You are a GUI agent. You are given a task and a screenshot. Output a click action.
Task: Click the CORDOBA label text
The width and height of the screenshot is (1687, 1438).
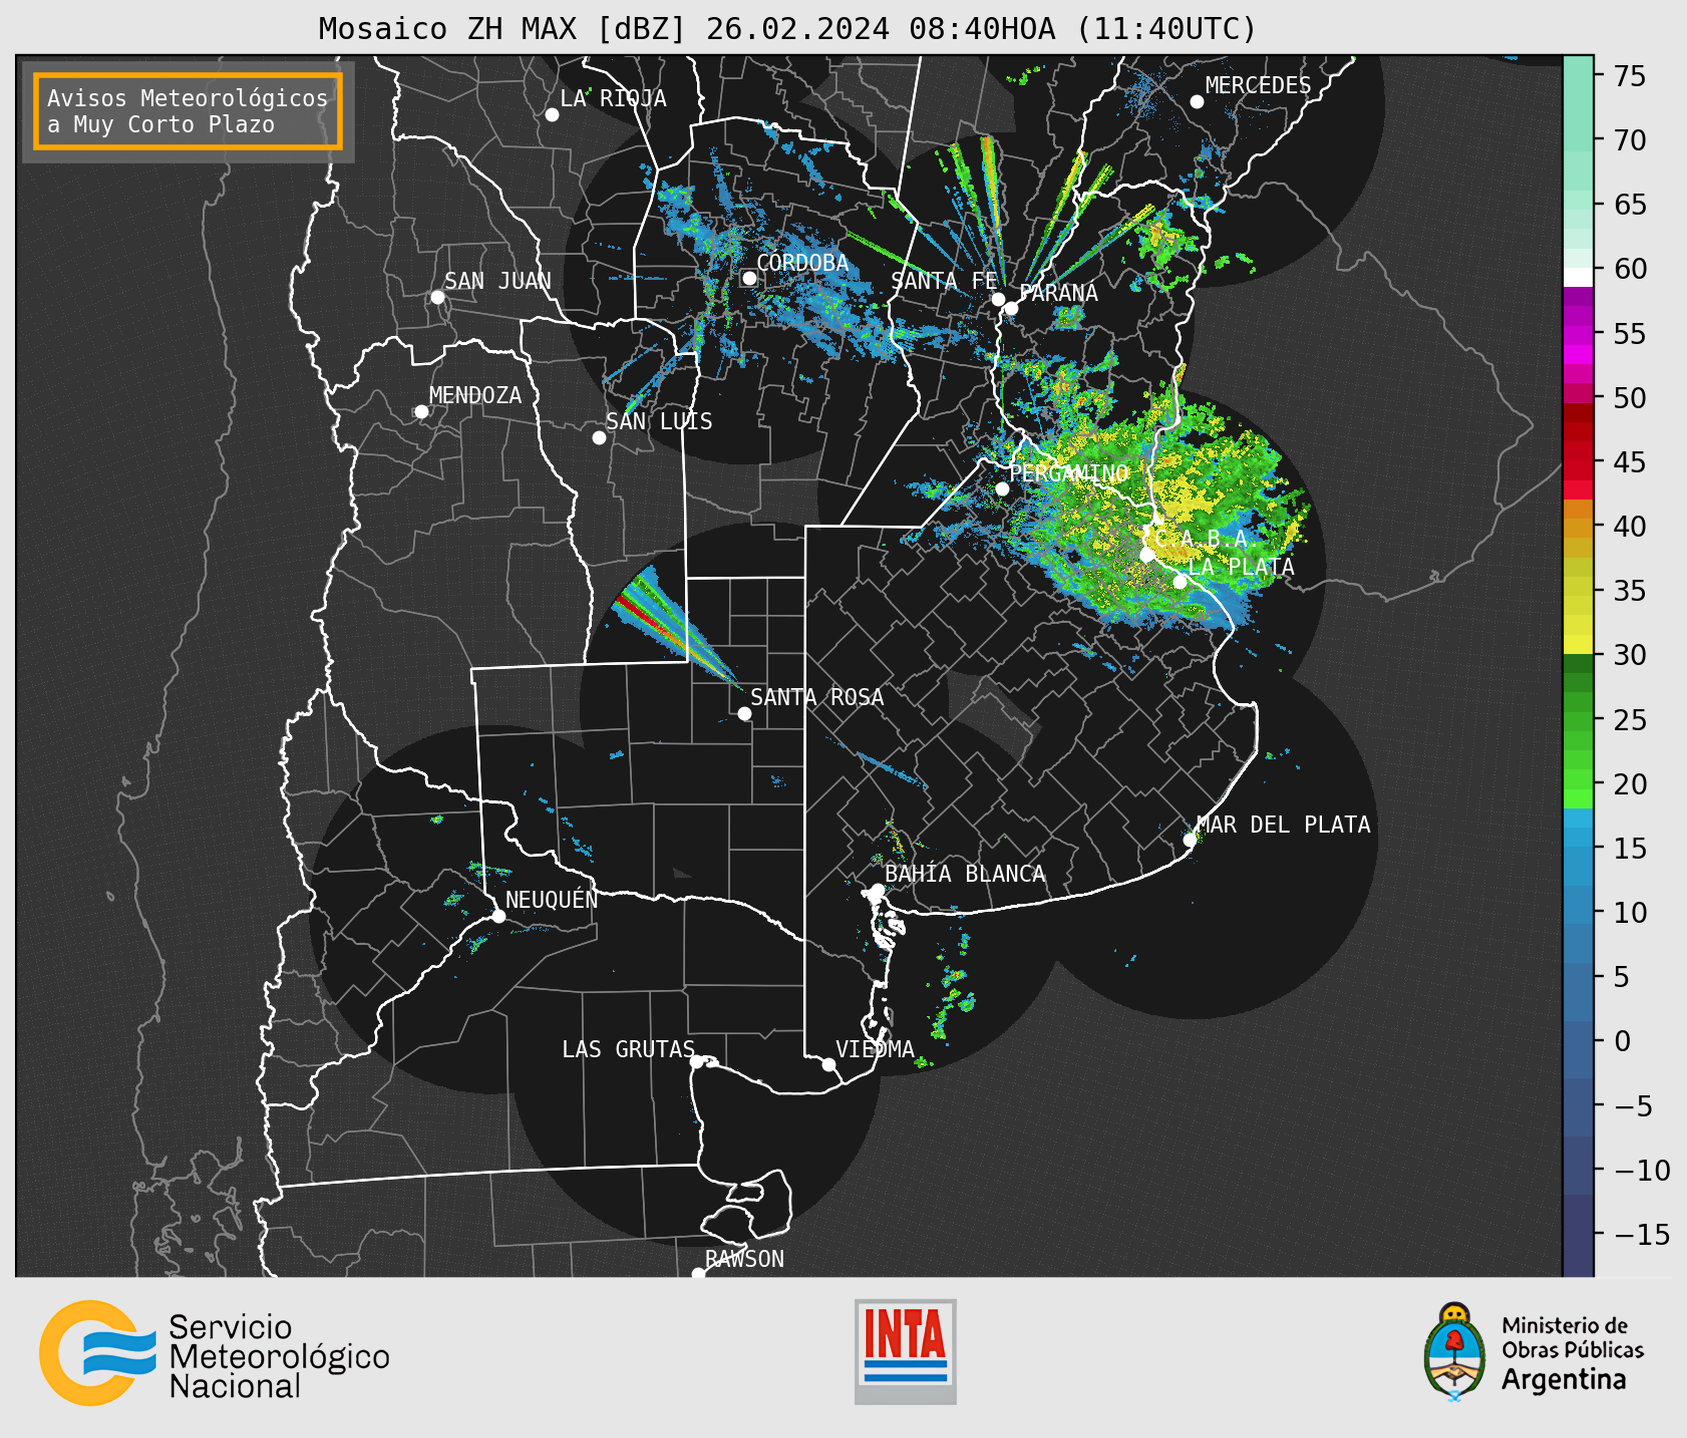coord(803,263)
